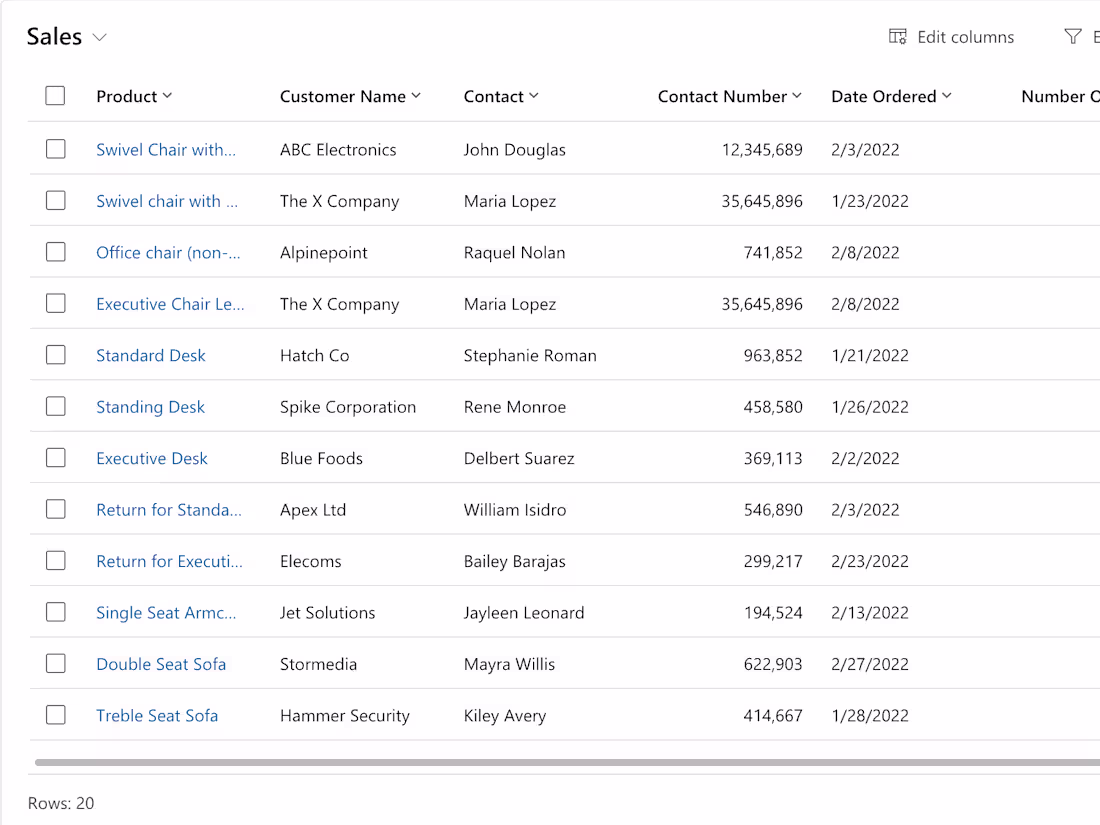Select the Treble Seat Sofa row checkbox
Screen dimensions: 1100x825
pyautogui.click(x=56, y=714)
